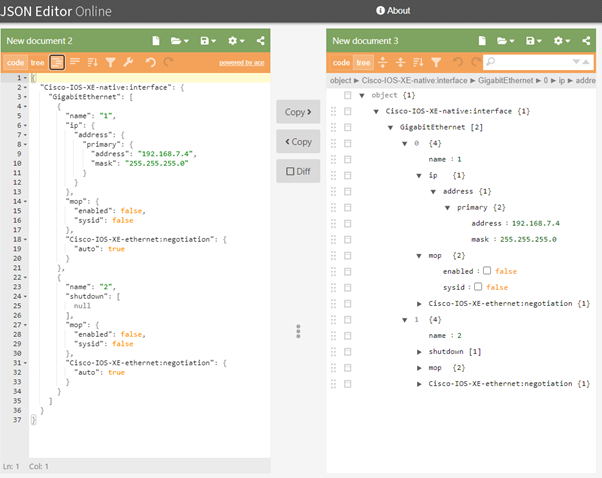The height and width of the screenshot is (478, 602).
Task: Redo action in left editor
Action: (x=169, y=62)
